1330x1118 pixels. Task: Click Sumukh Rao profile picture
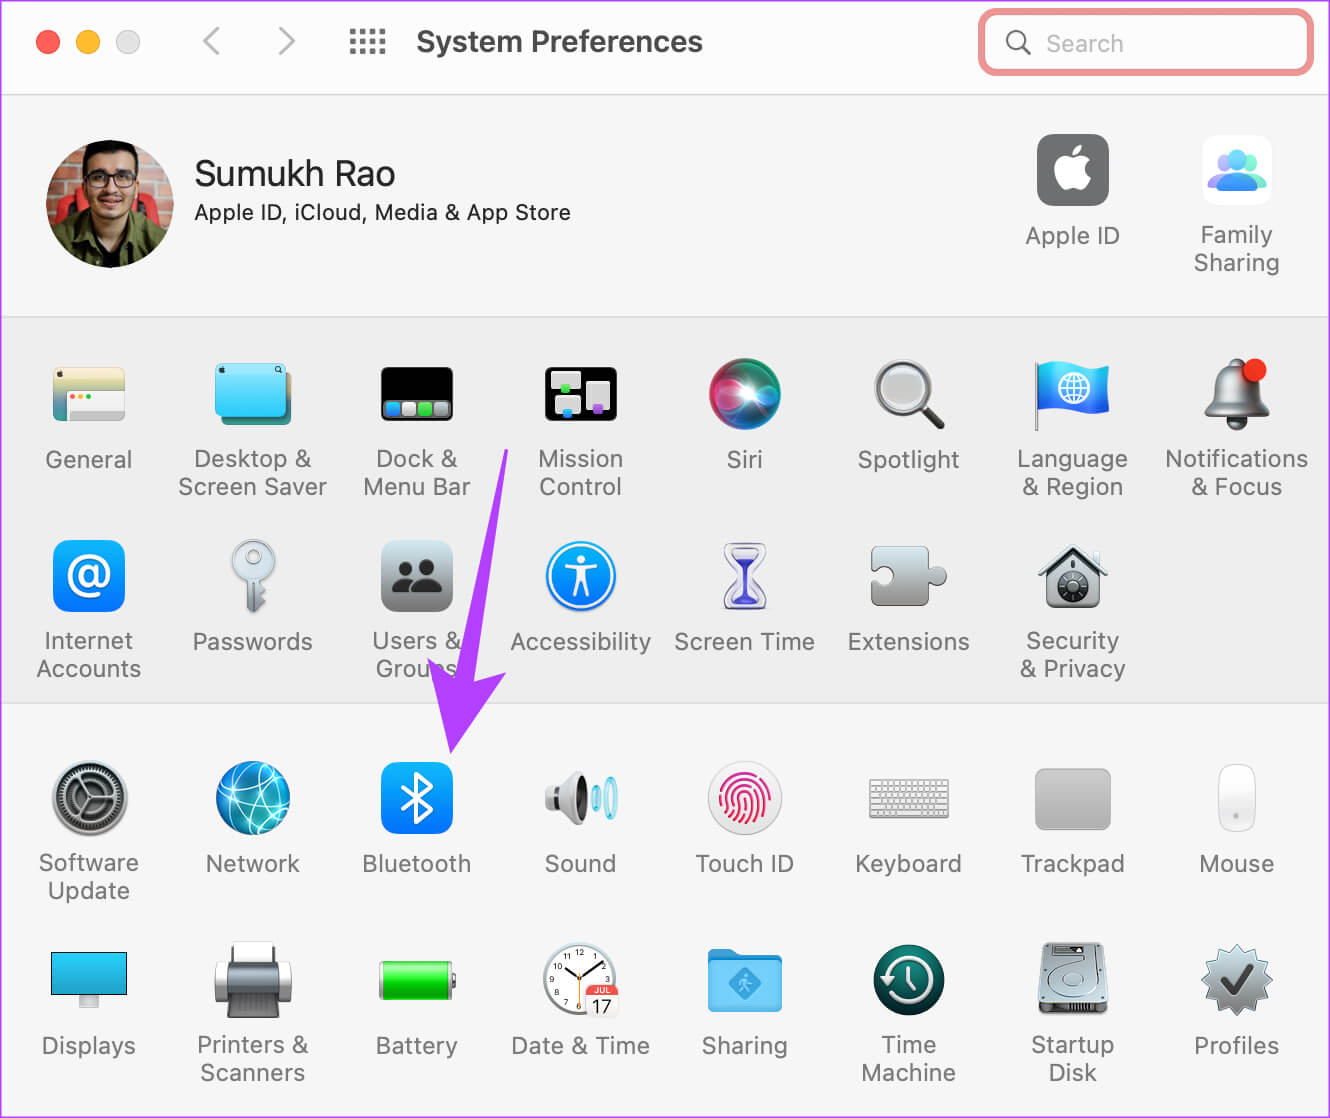coord(110,203)
